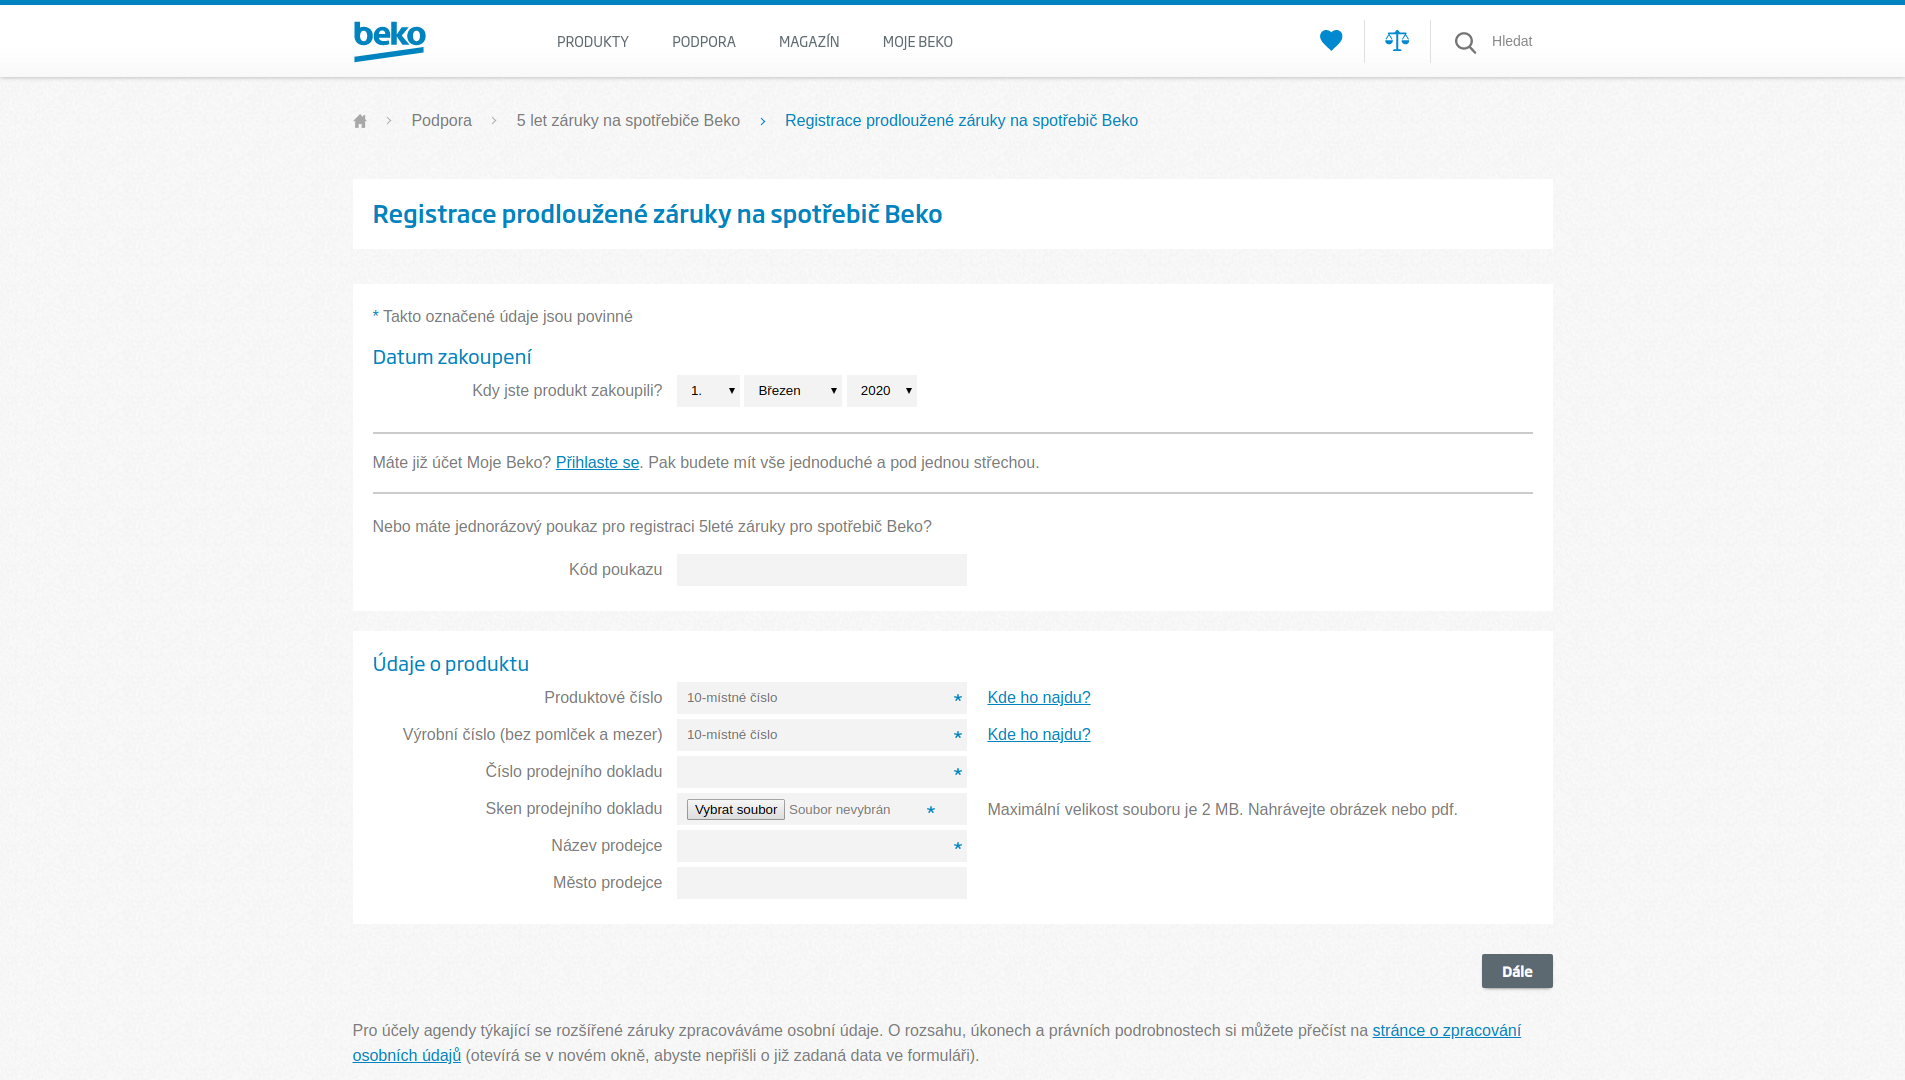Click label 'Kdy jste produkt zakoupili?'
Viewport: 1905px width, 1080px height.
[567, 390]
